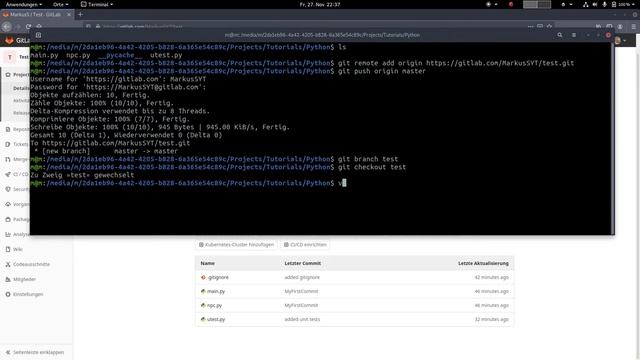Close the GitLab browser tab

[69, 14]
